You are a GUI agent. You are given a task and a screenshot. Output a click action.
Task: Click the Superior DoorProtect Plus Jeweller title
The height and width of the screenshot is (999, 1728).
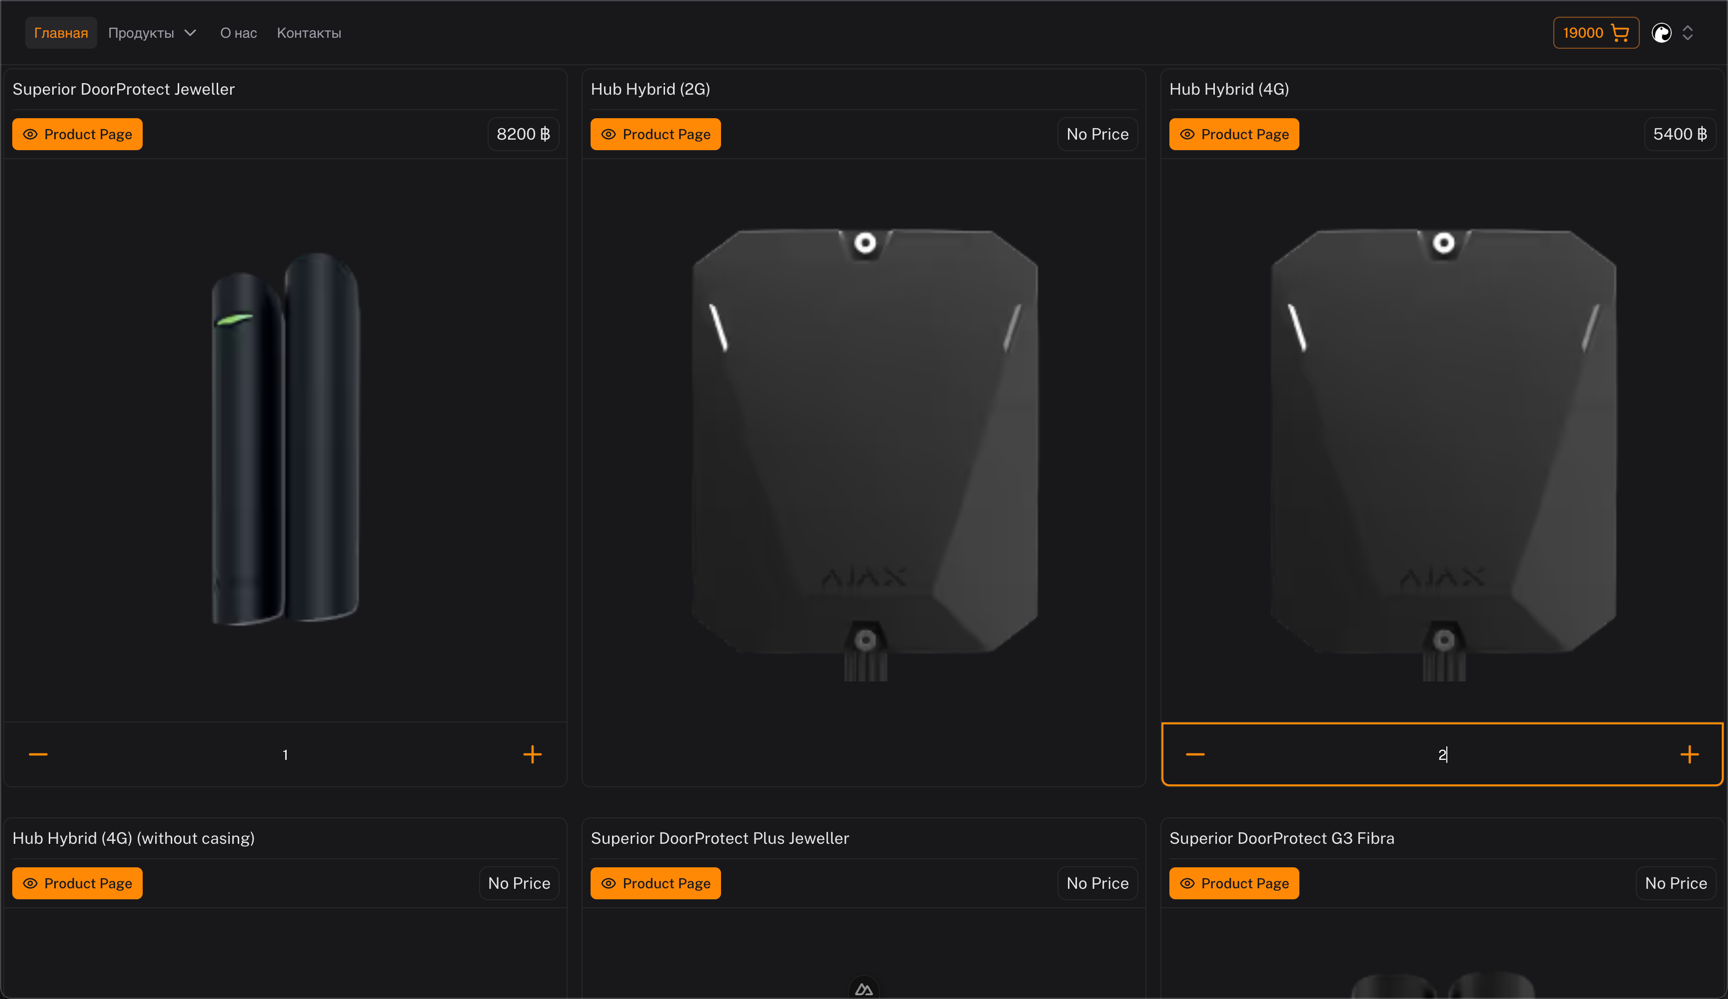click(x=720, y=838)
